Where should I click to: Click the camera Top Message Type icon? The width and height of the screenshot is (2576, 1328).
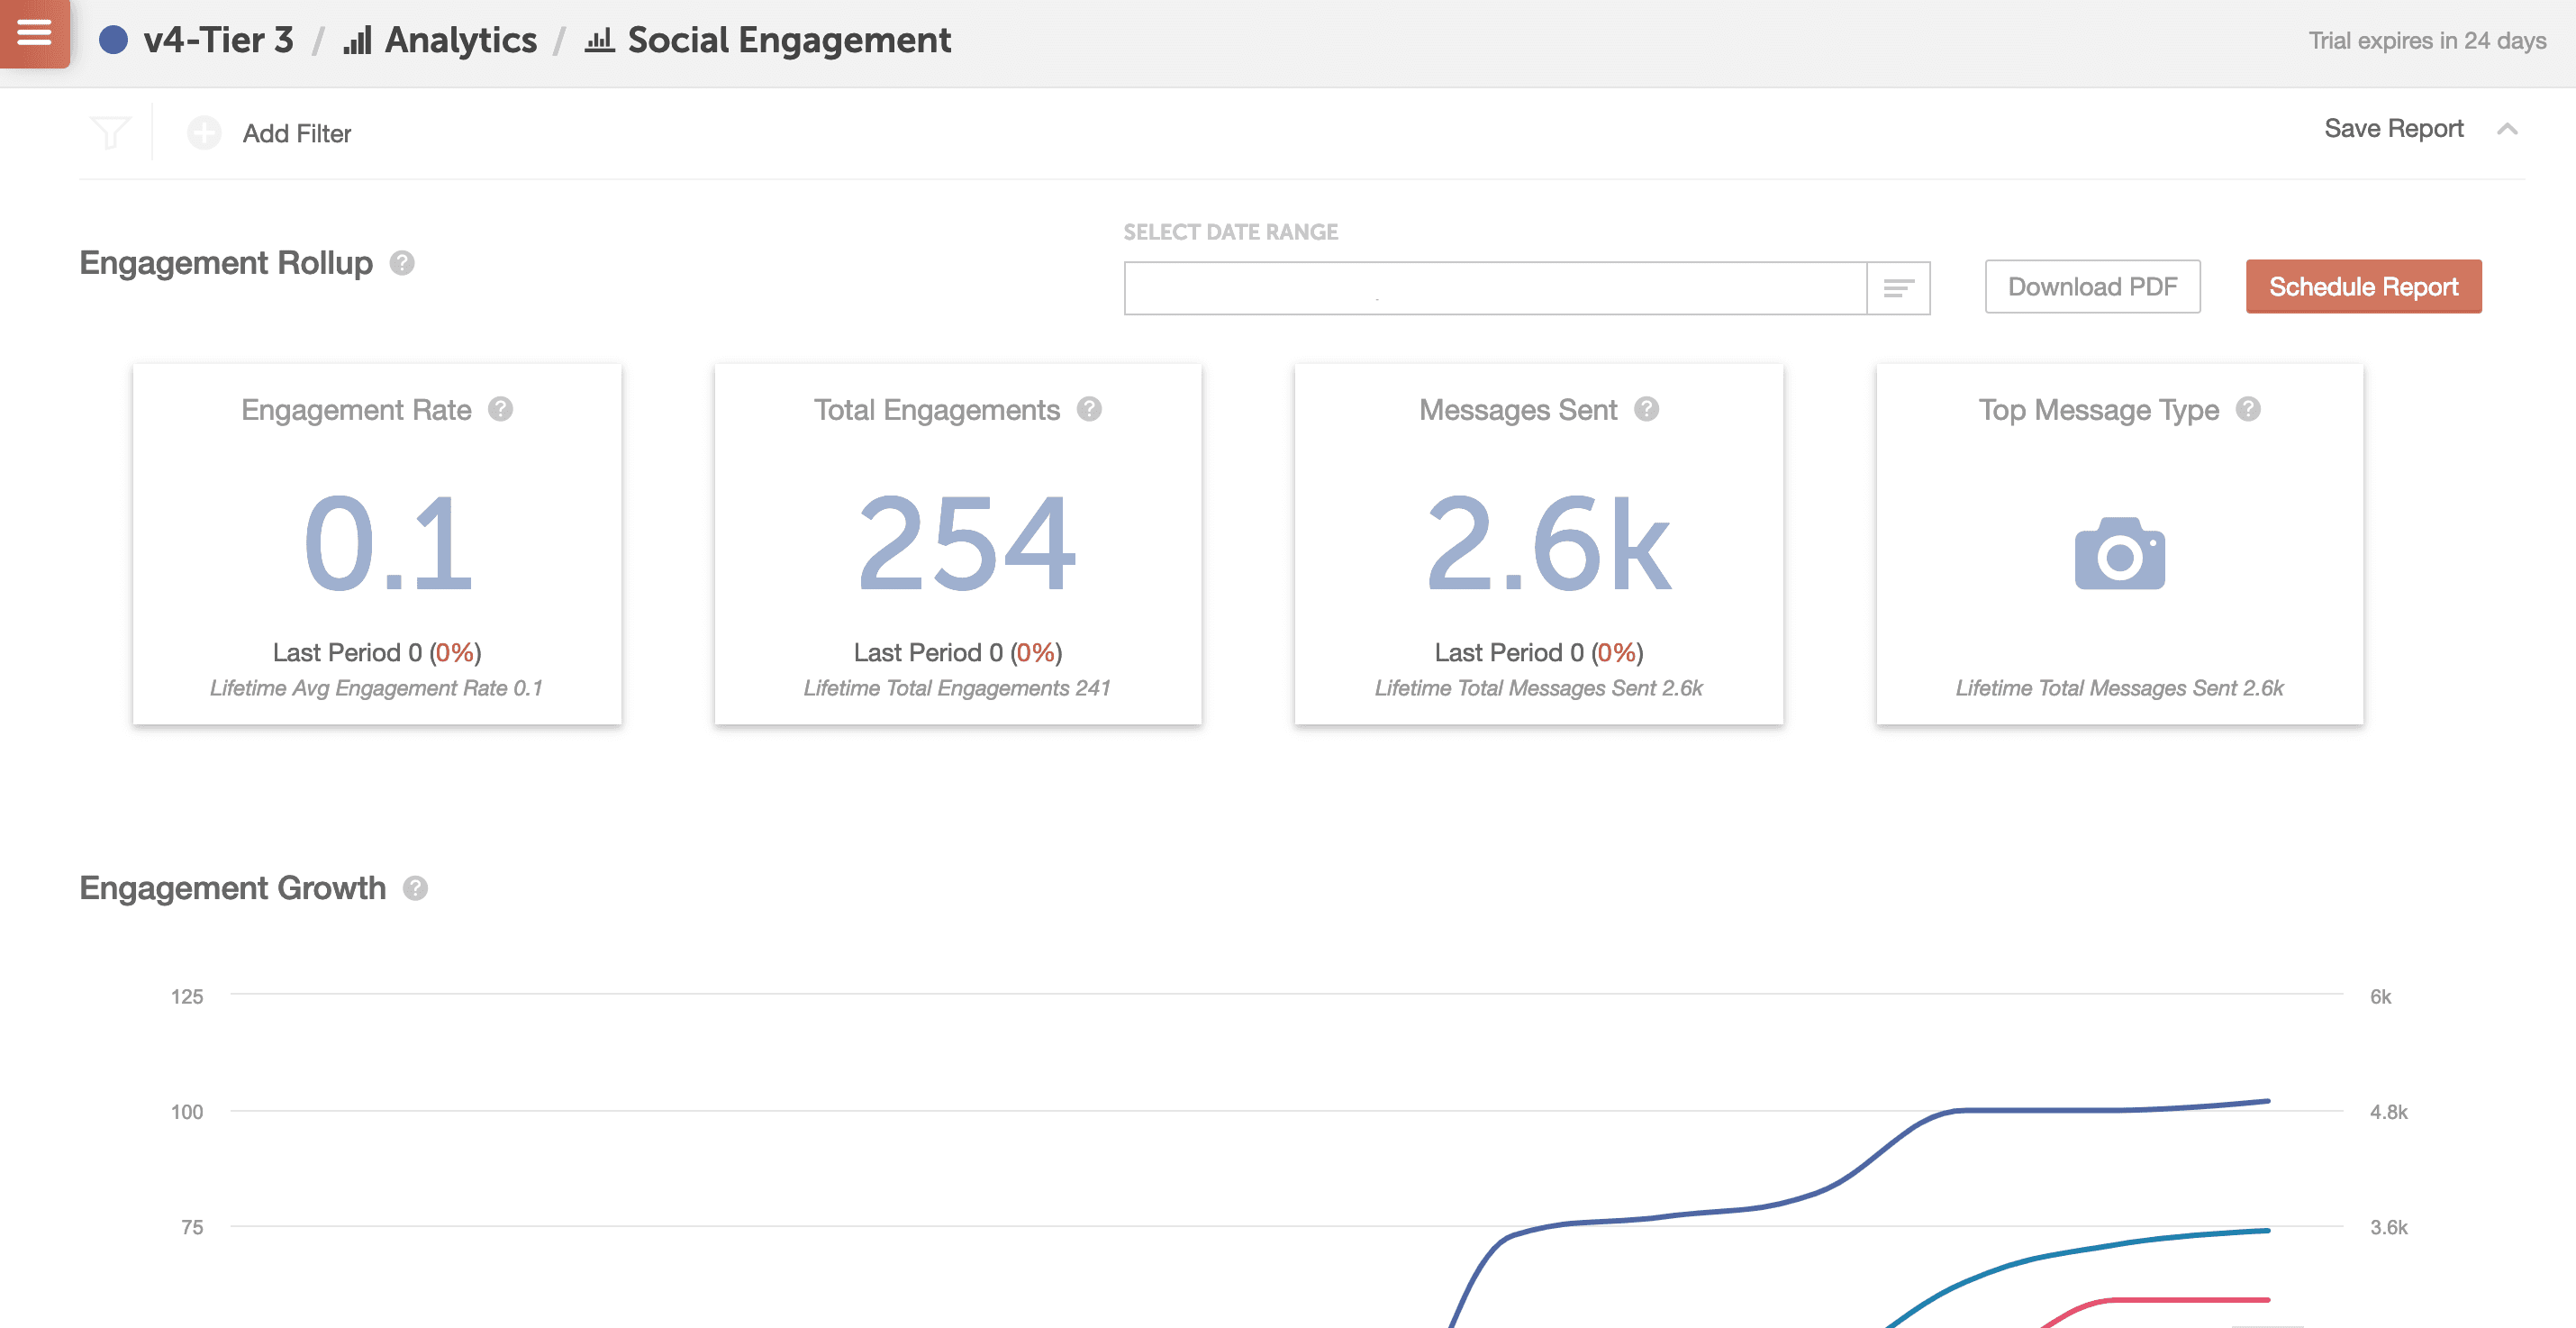[x=2120, y=553]
